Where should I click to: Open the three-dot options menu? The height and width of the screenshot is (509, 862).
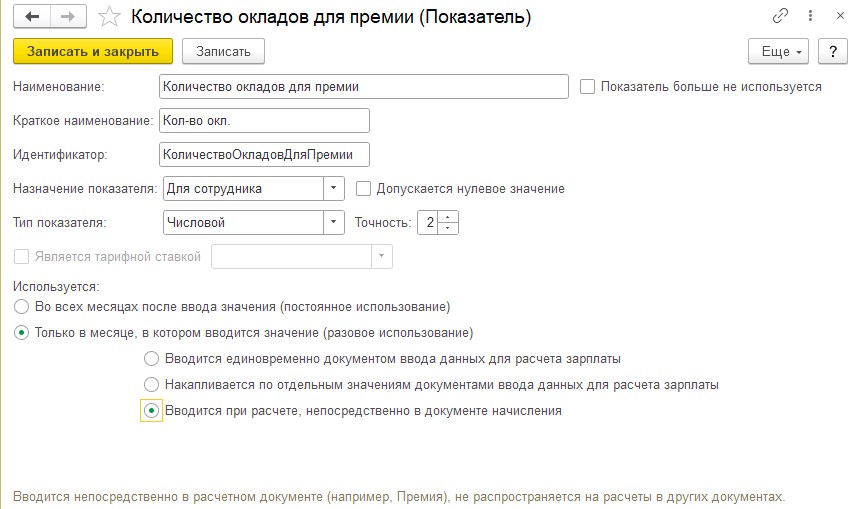coord(810,16)
